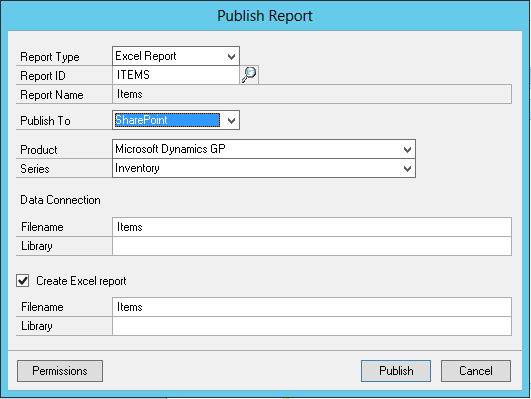Click the Report ID label
Screen dimensions: 531x399
point(43,76)
